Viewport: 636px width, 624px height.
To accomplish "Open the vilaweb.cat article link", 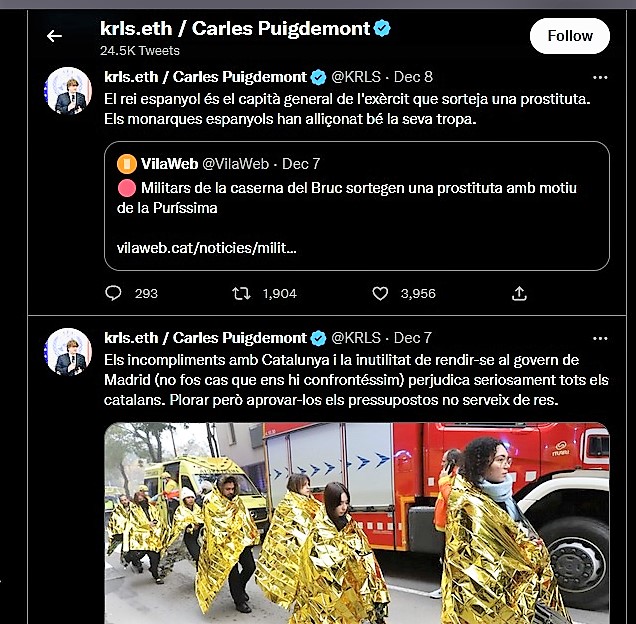I will coord(206,247).
